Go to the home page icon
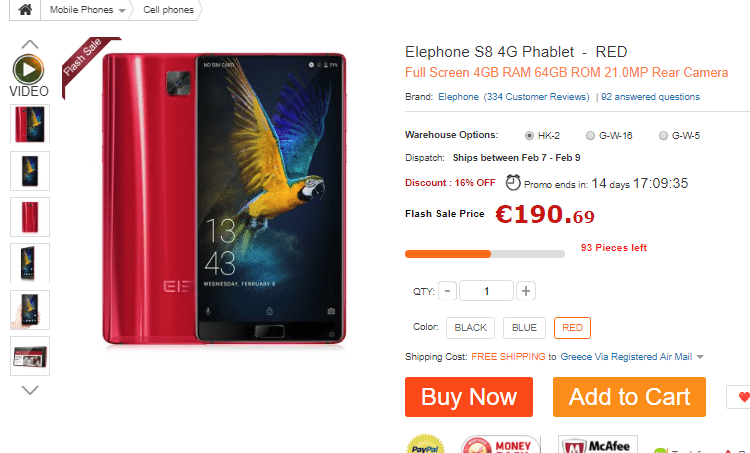Viewport: 750px width, 453px height. [x=25, y=10]
